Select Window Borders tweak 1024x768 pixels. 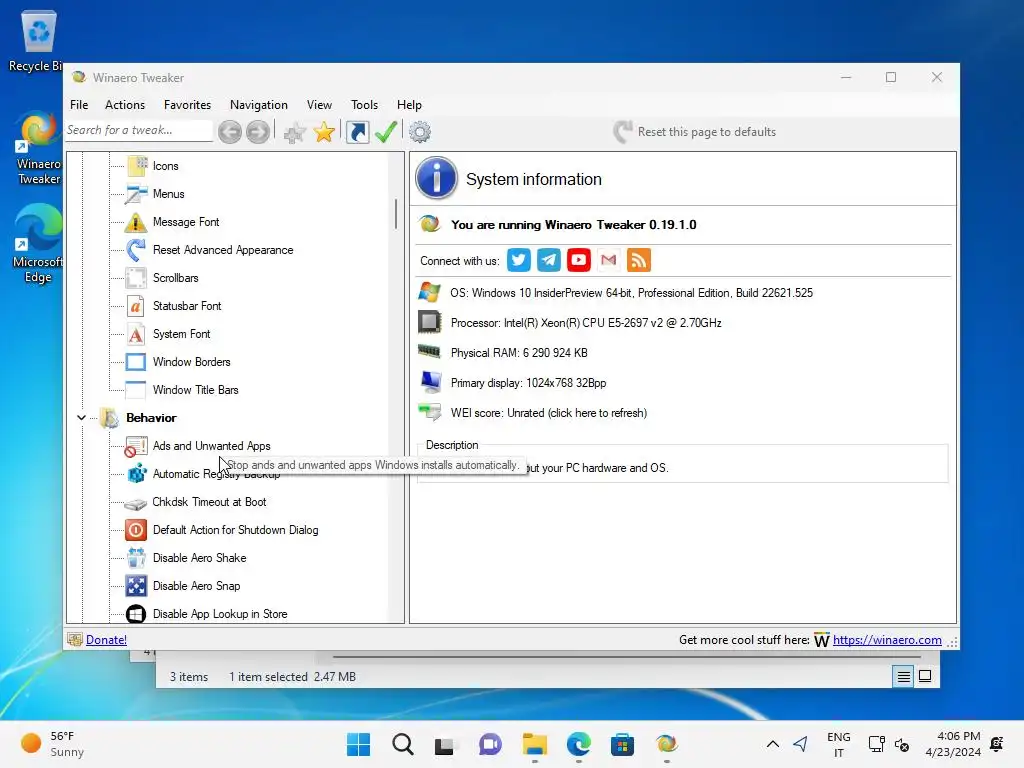pos(191,362)
